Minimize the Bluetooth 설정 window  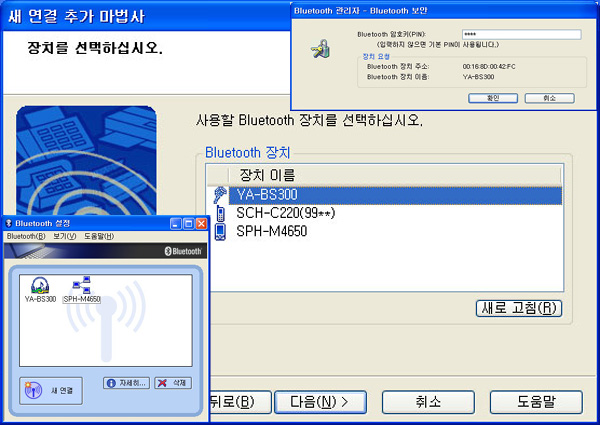click(x=176, y=223)
